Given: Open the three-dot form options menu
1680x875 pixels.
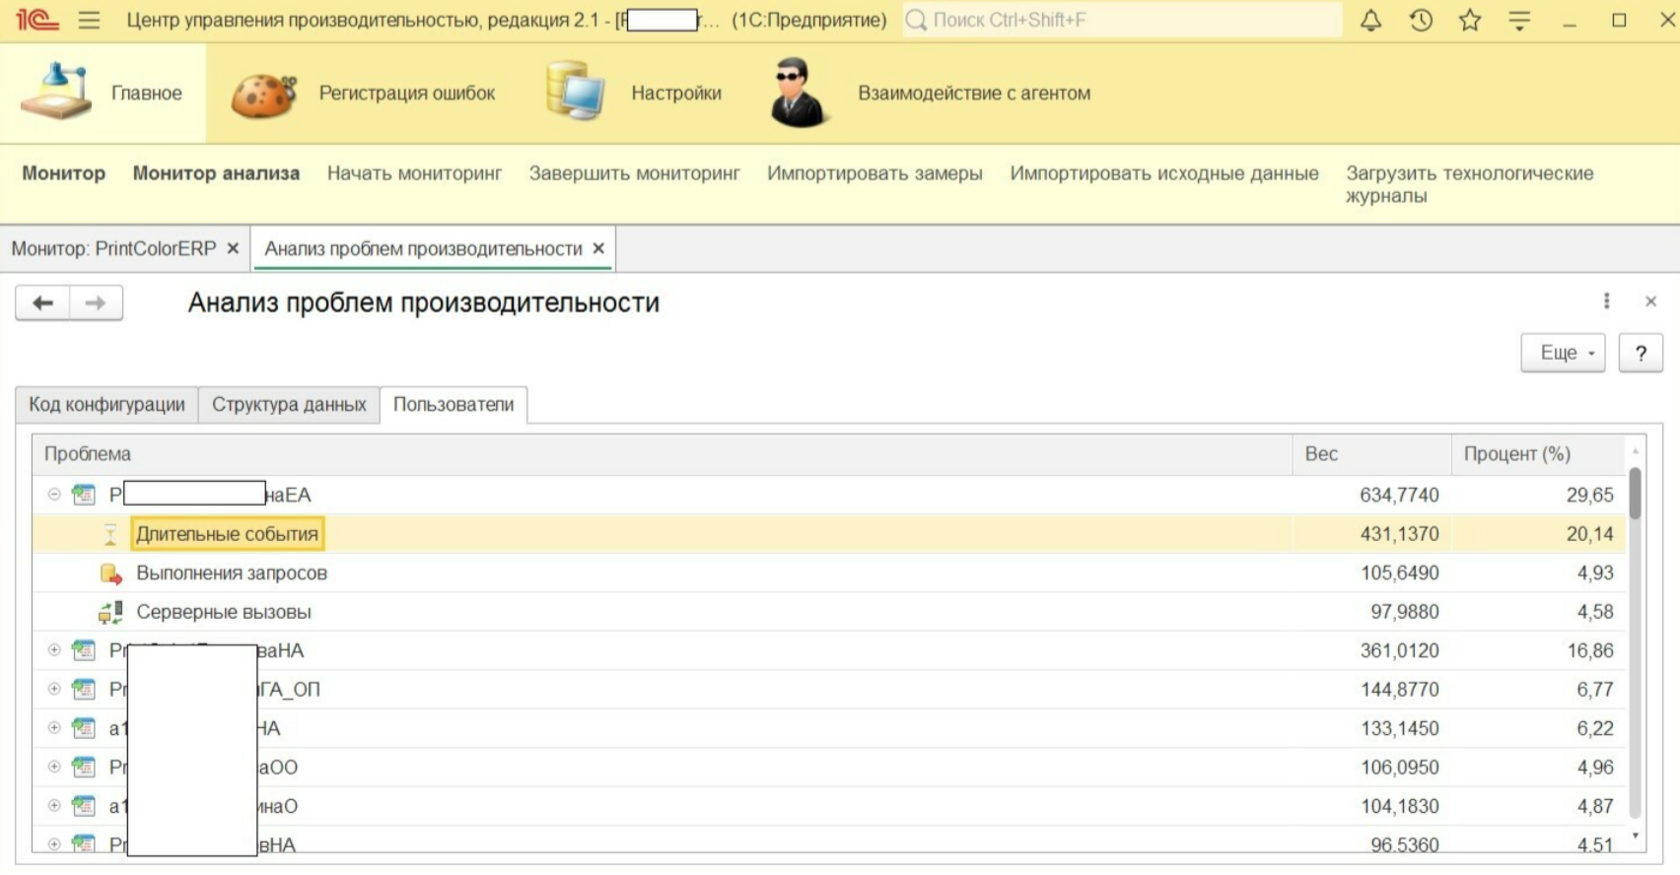Looking at the screenshot, I should [x=1607, y=301].
